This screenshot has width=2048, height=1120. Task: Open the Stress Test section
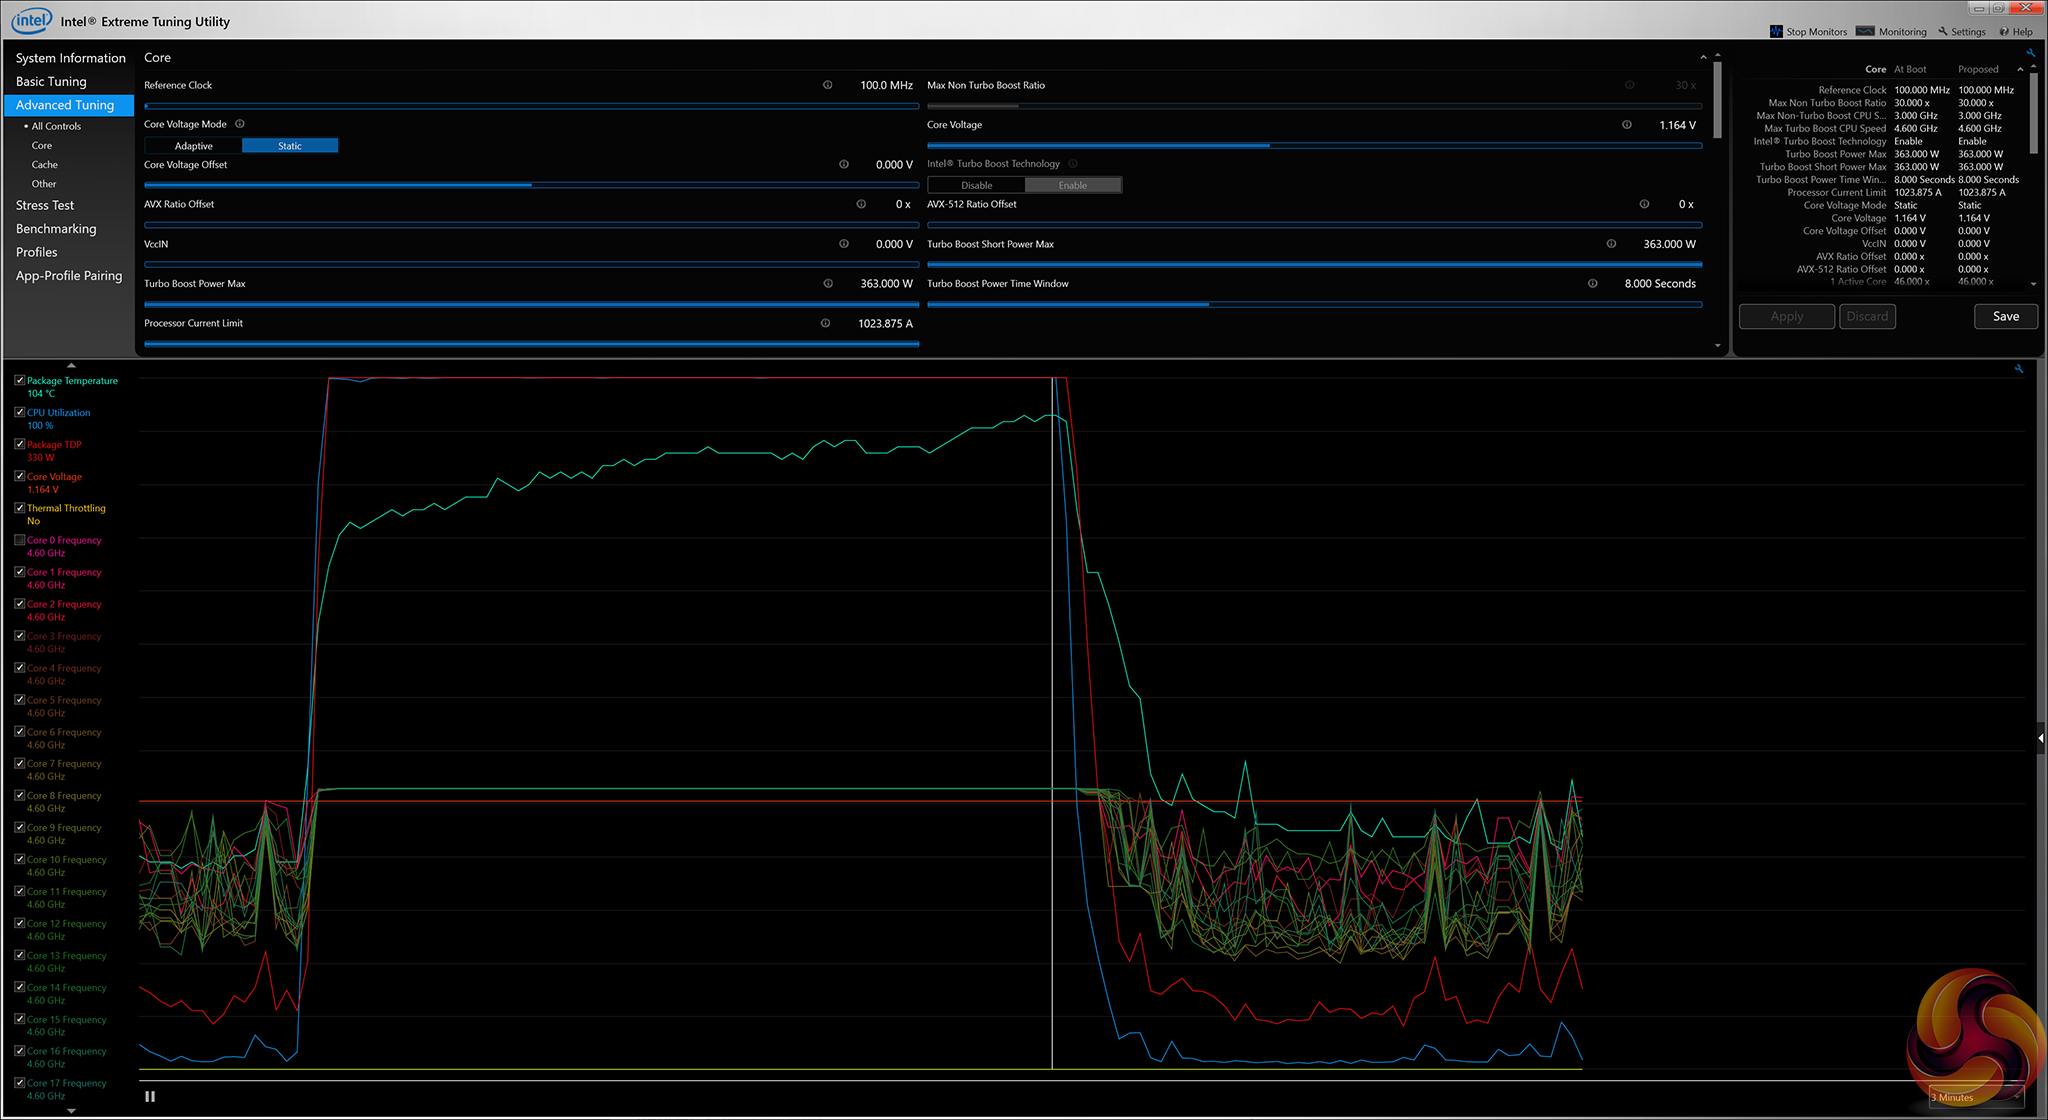coord(45,205)
